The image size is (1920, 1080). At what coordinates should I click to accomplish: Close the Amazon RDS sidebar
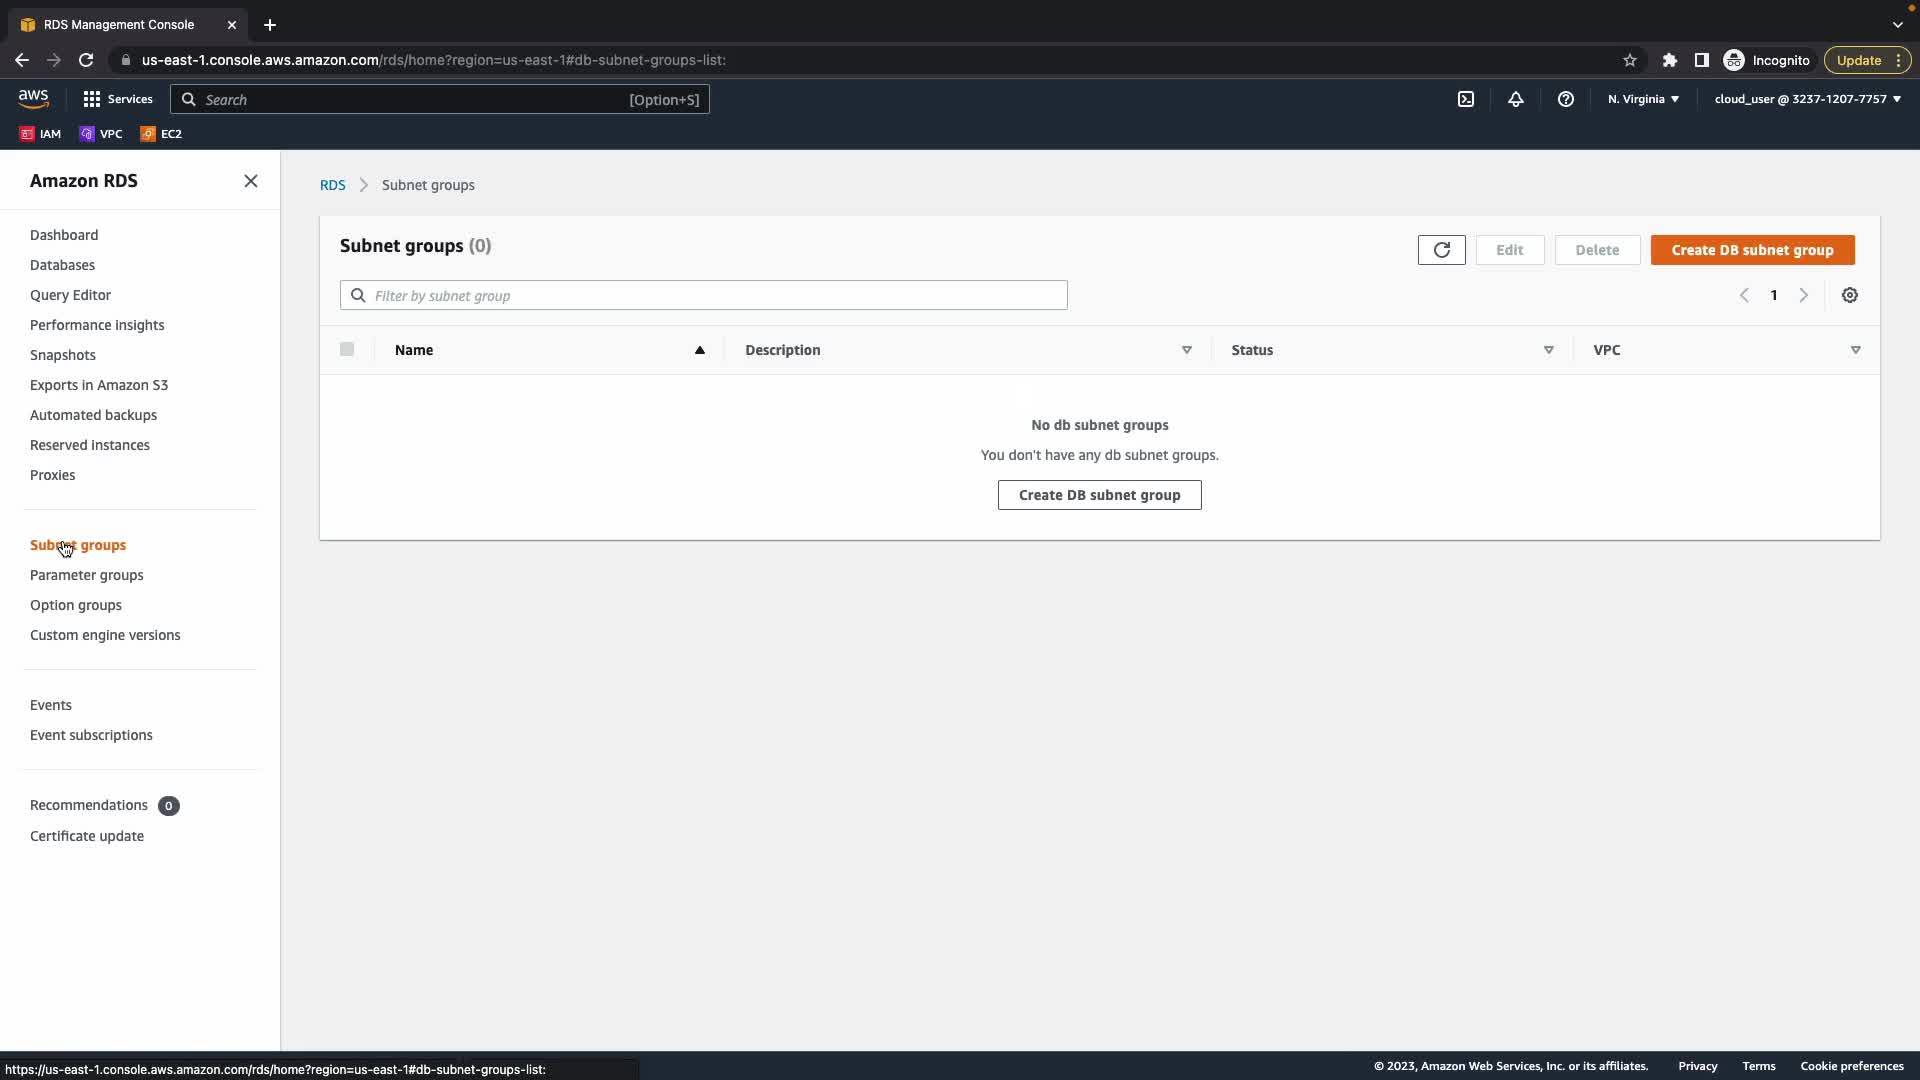[251, 181]
